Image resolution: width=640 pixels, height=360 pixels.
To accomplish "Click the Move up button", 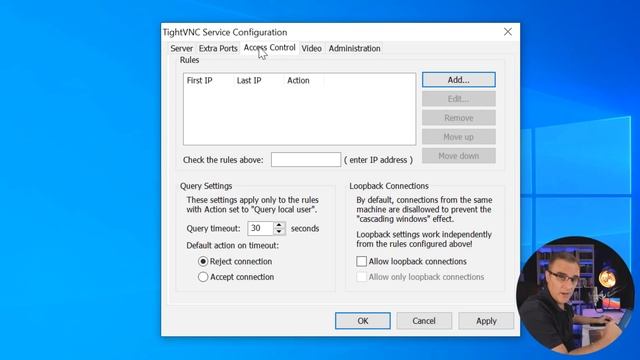I will [459, 137].
